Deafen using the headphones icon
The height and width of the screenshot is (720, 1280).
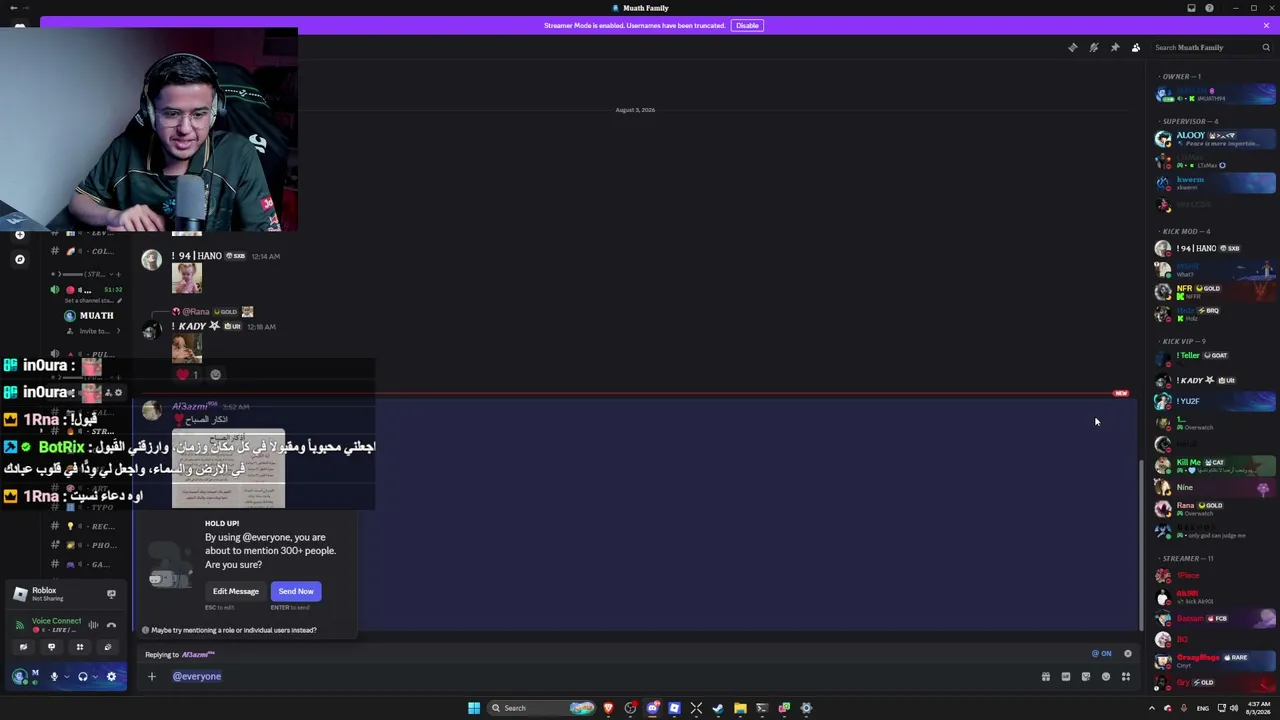(x=83, y=677)
